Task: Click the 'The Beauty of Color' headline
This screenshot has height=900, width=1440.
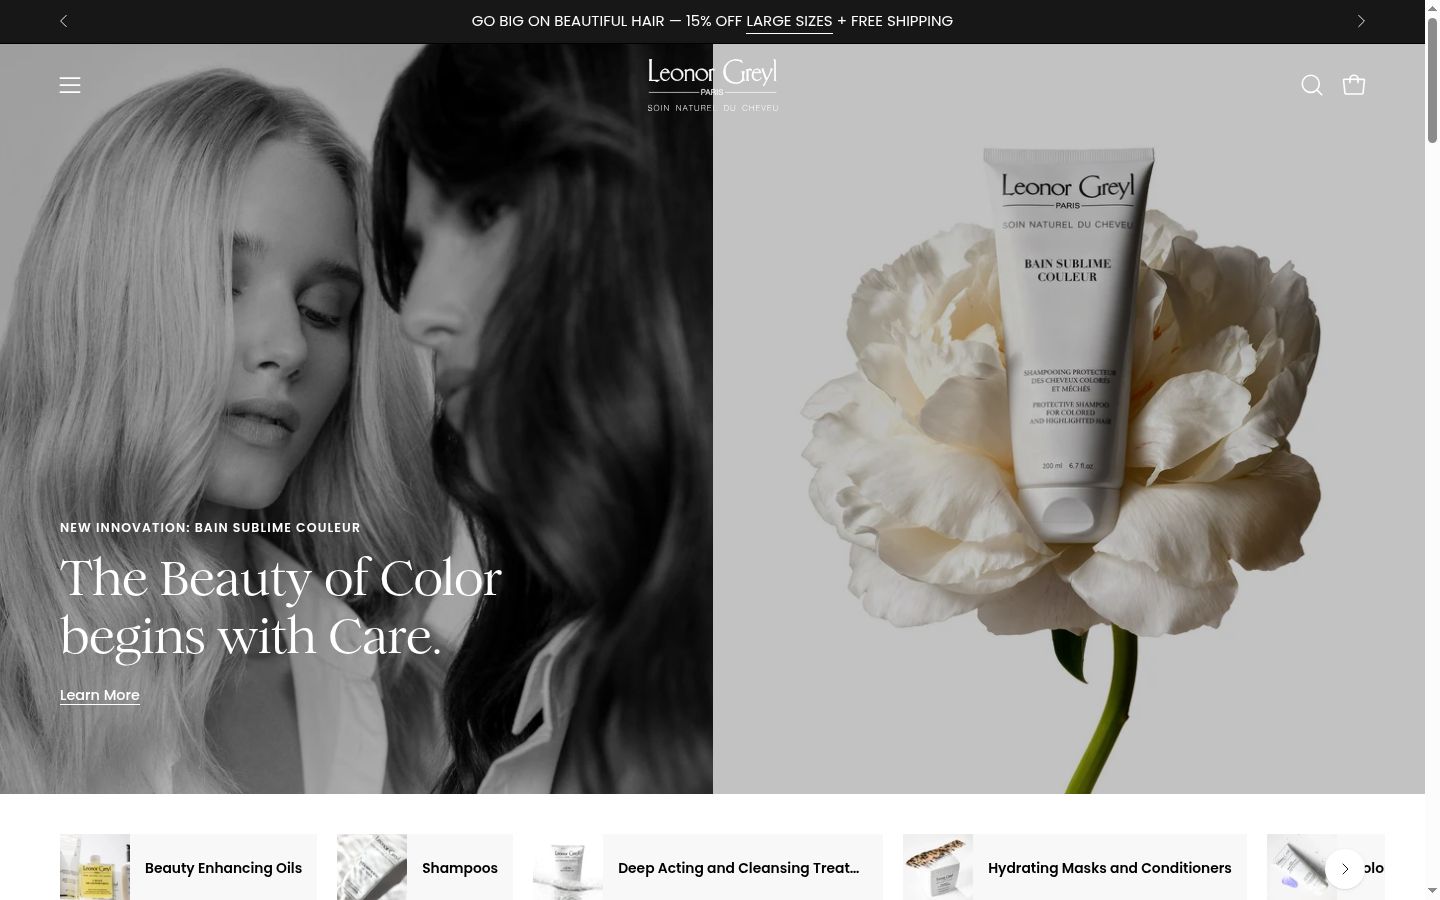Action: (x=281, y=607)
